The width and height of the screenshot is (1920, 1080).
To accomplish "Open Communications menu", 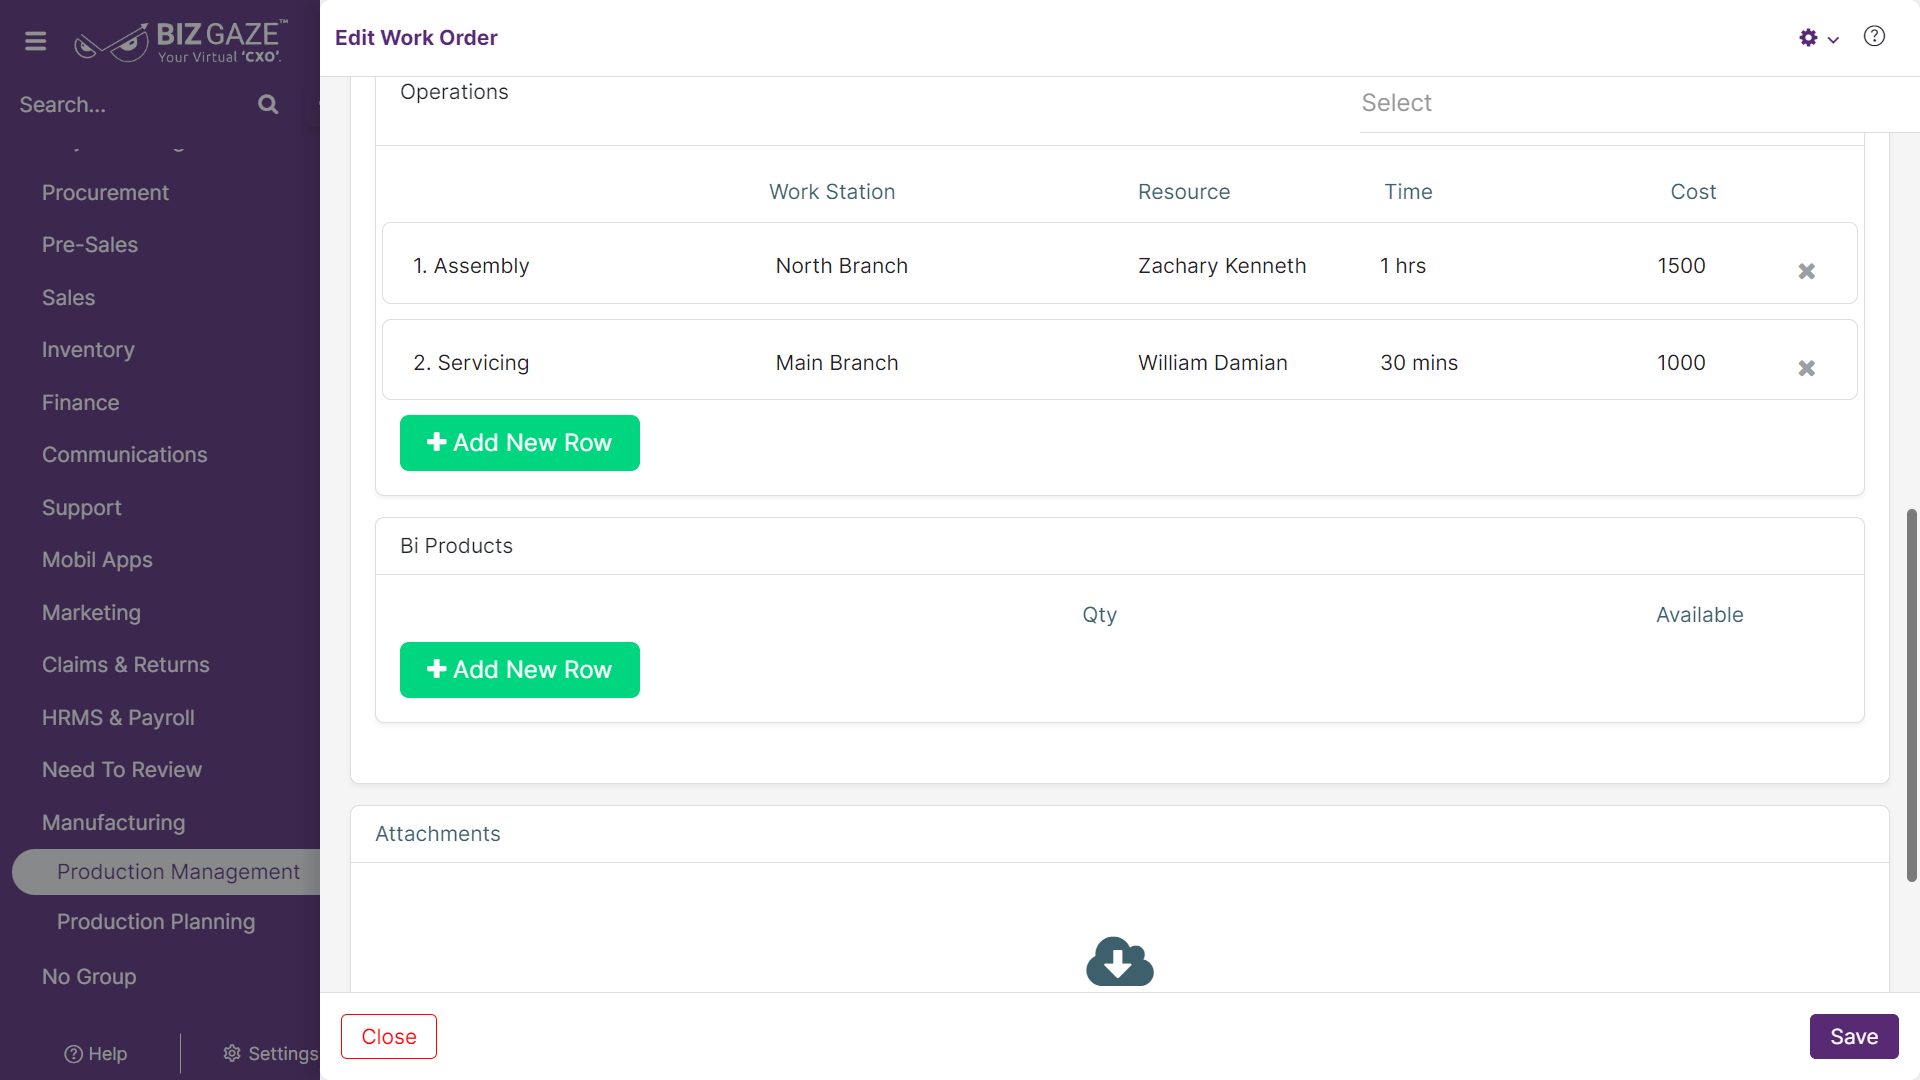I will click(125, 455).
